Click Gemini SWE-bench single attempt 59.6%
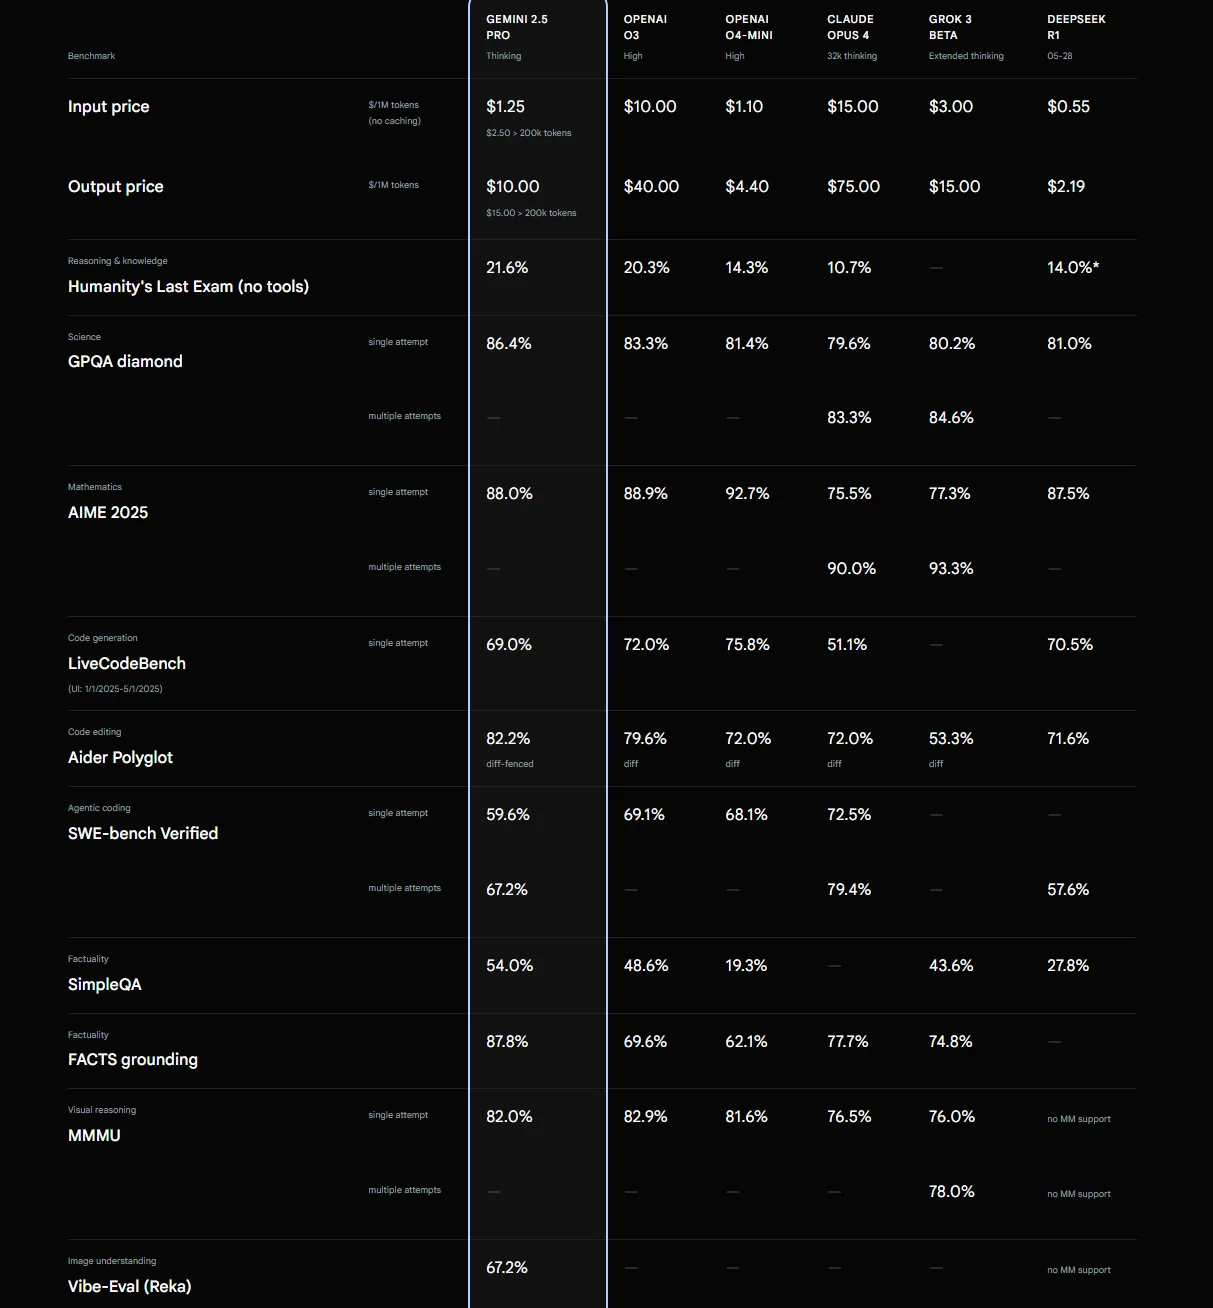This screenshot has height=1308, width=1213. point(508,814)
